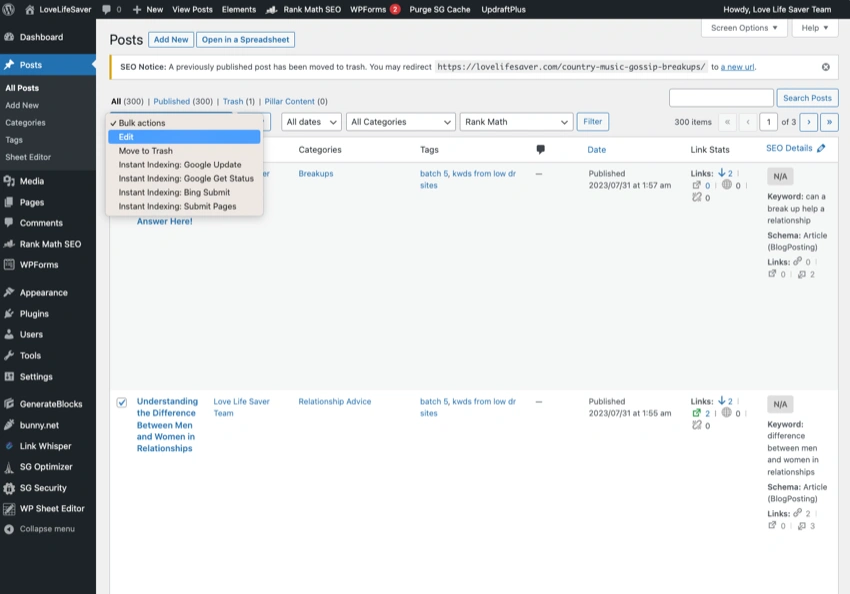
Task: Open WP Sheet Editor menu item
Action: pyautogui.click(x=52, y=508)
